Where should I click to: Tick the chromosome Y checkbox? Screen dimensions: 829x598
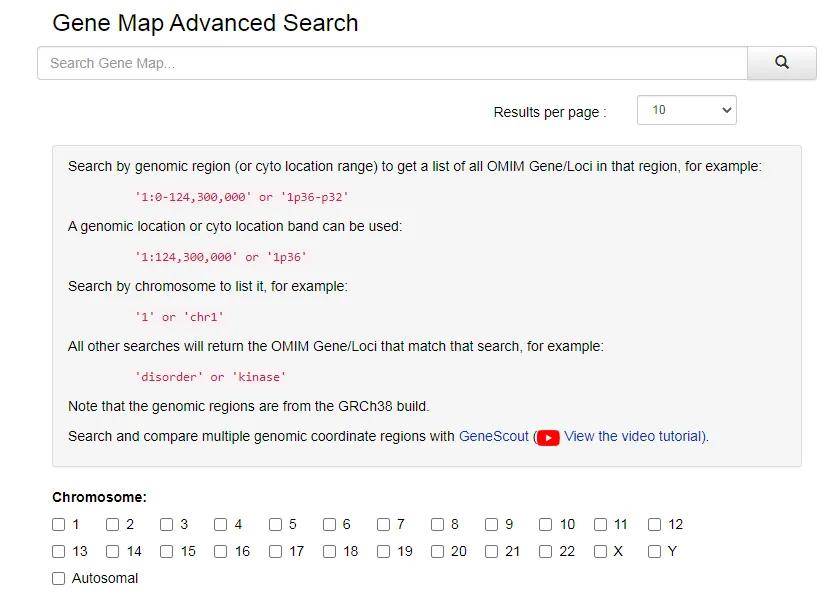point(654,551)
